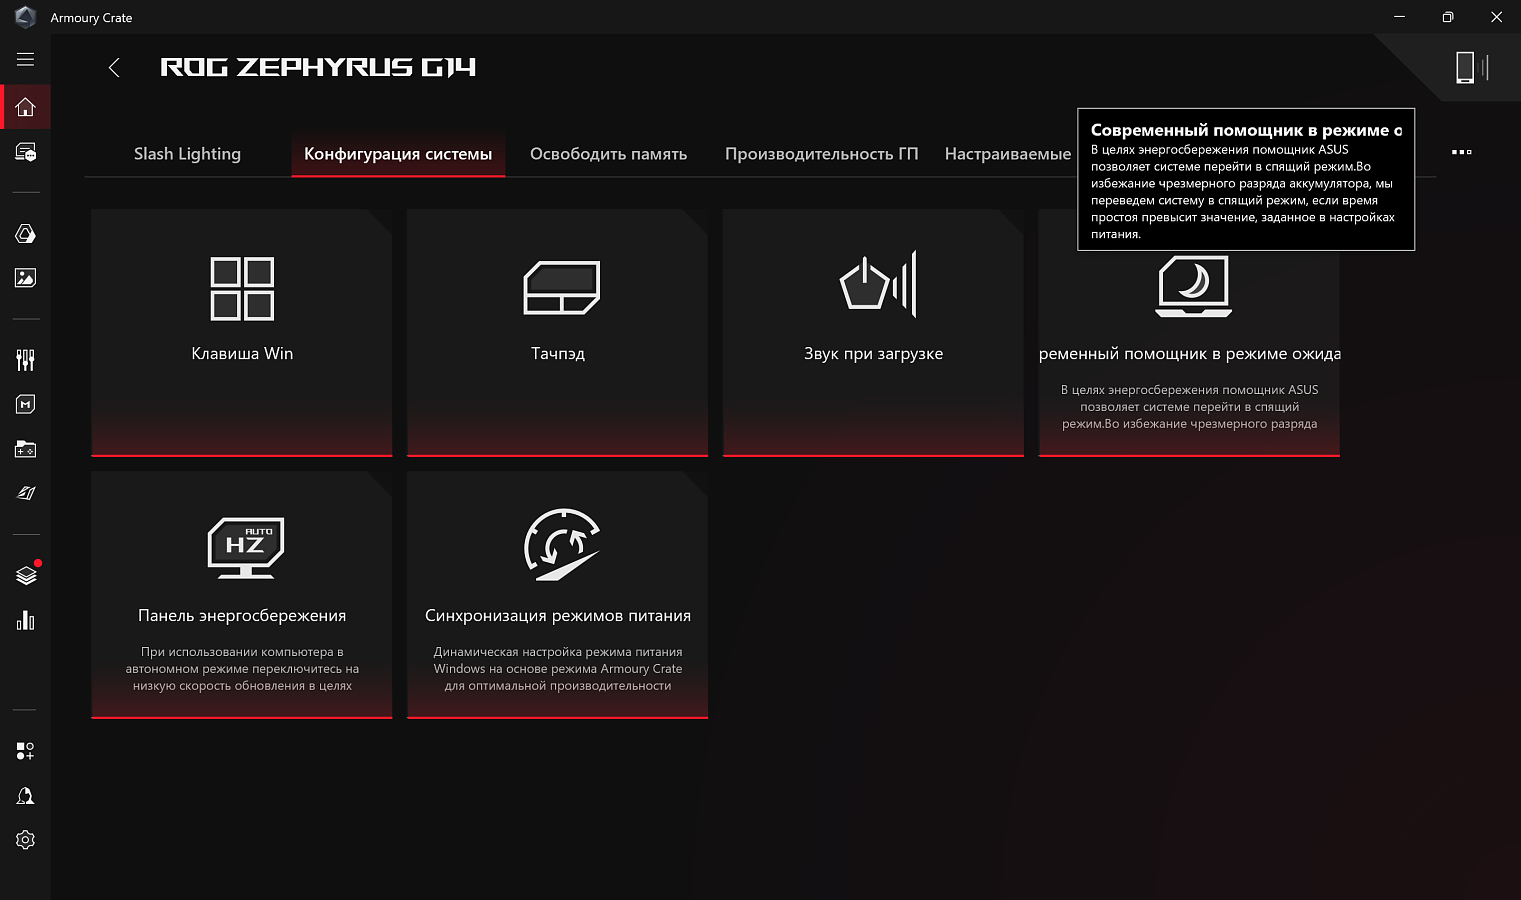
Task: Click the touchpad icon
Action: [561, 288]
